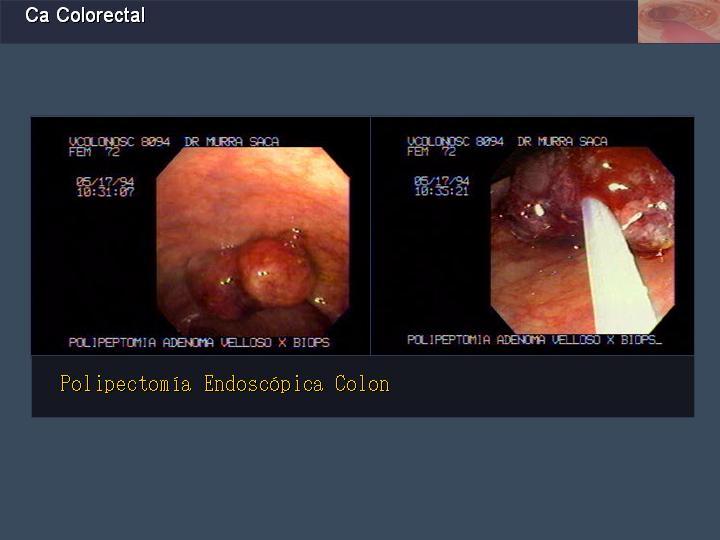The image size is (720, 540).
Task: Click the date 05/17/94 in the left image
Action: click(x=106, y=182)
